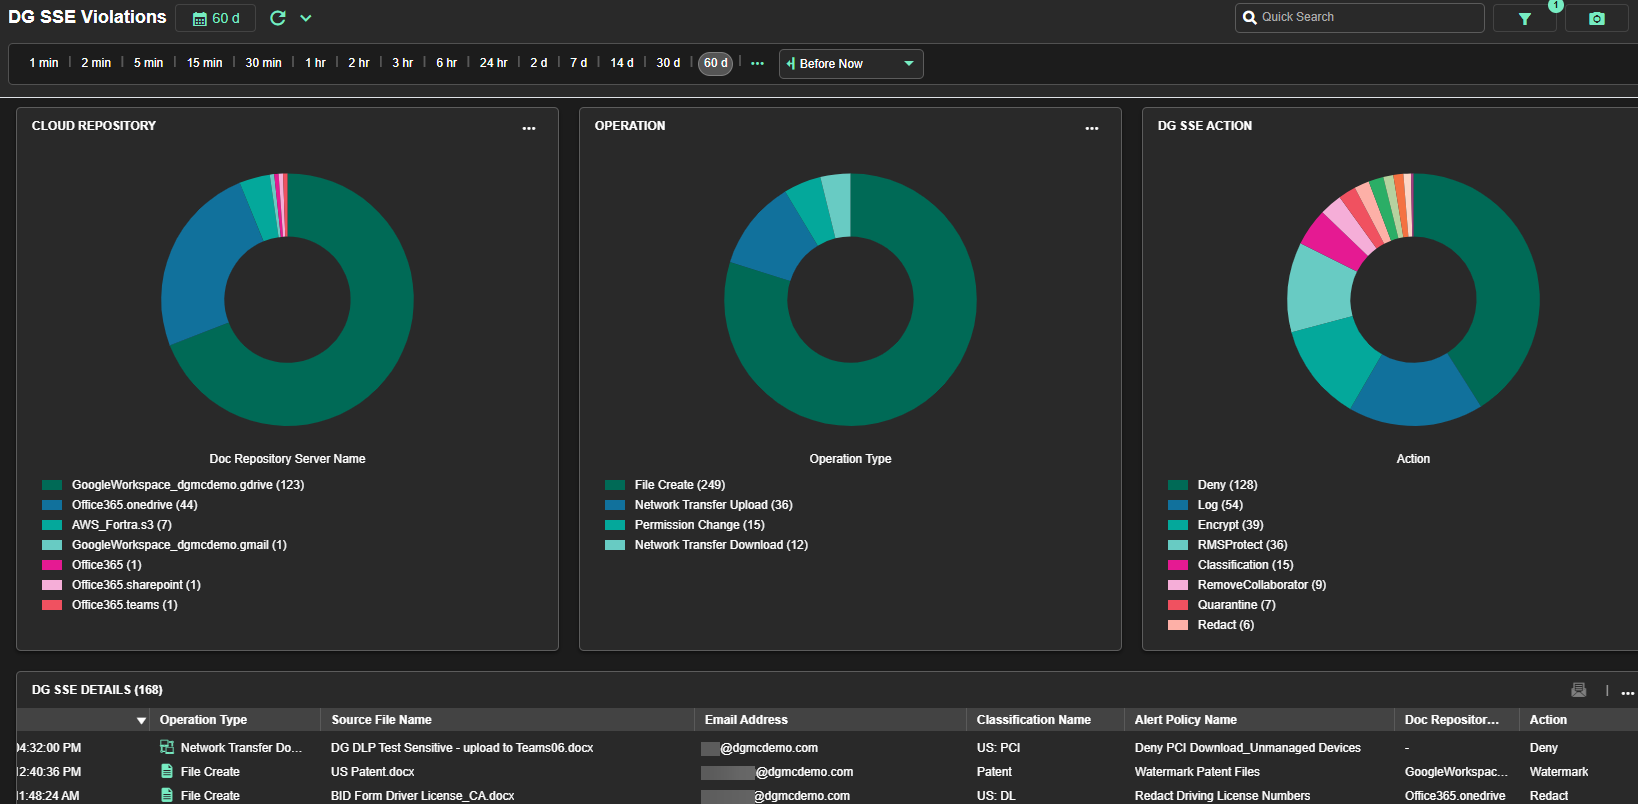Click the Encrypt legend color swatch

click(1178, 525)
